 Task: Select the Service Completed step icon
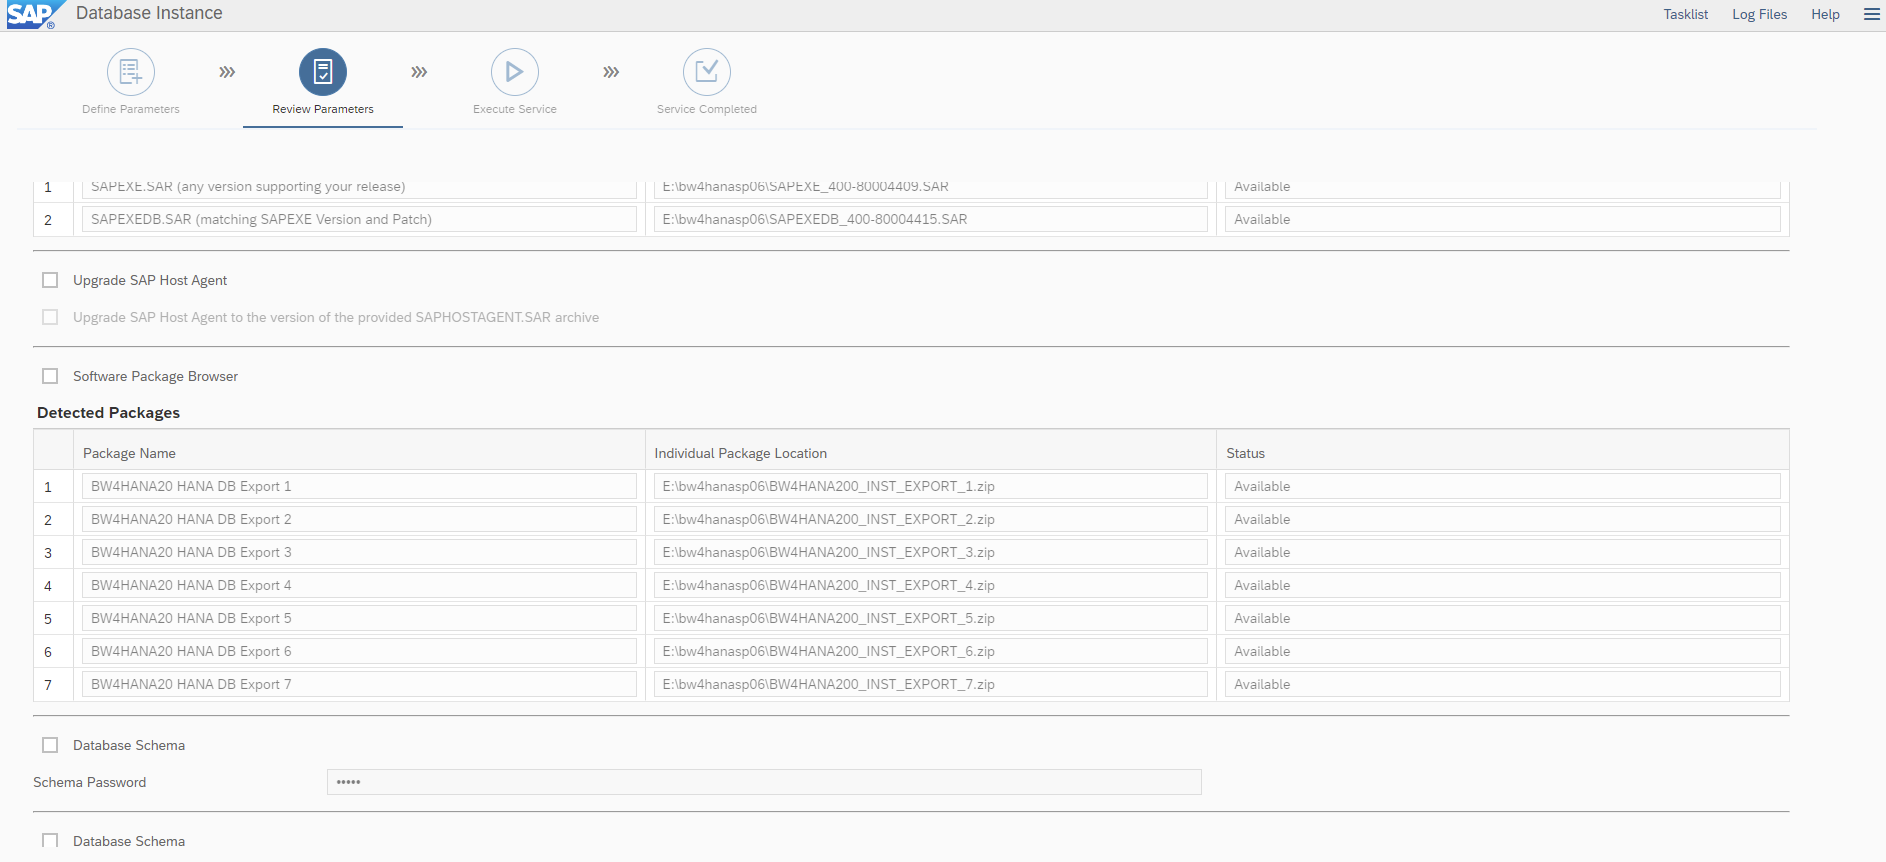tap(707, 72)
